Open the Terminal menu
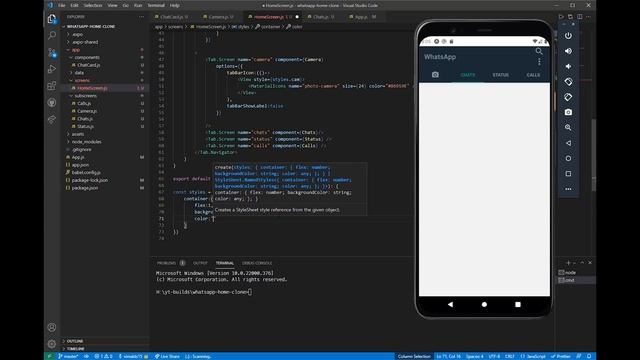This screenshot has height=360, width=640. (x=156, y=5)
